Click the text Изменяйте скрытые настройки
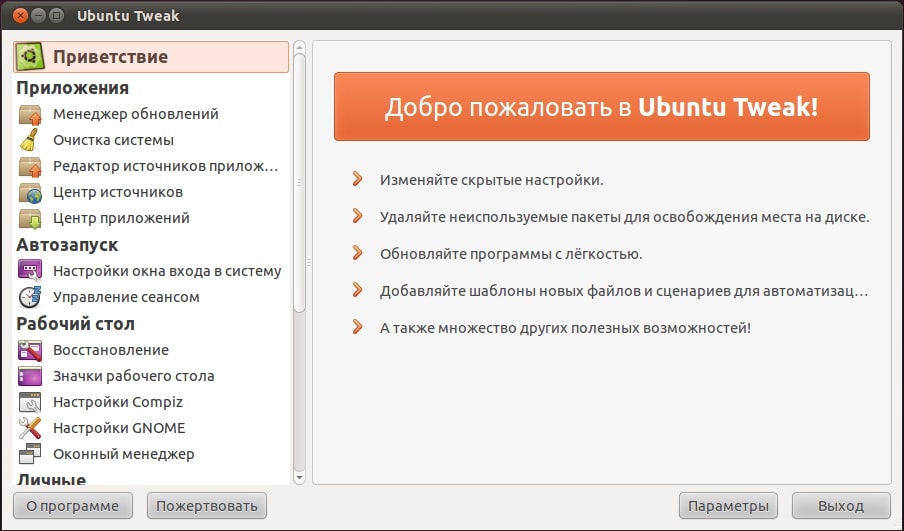The height and width of the screenshot is (531, 904). click(491, 180)
